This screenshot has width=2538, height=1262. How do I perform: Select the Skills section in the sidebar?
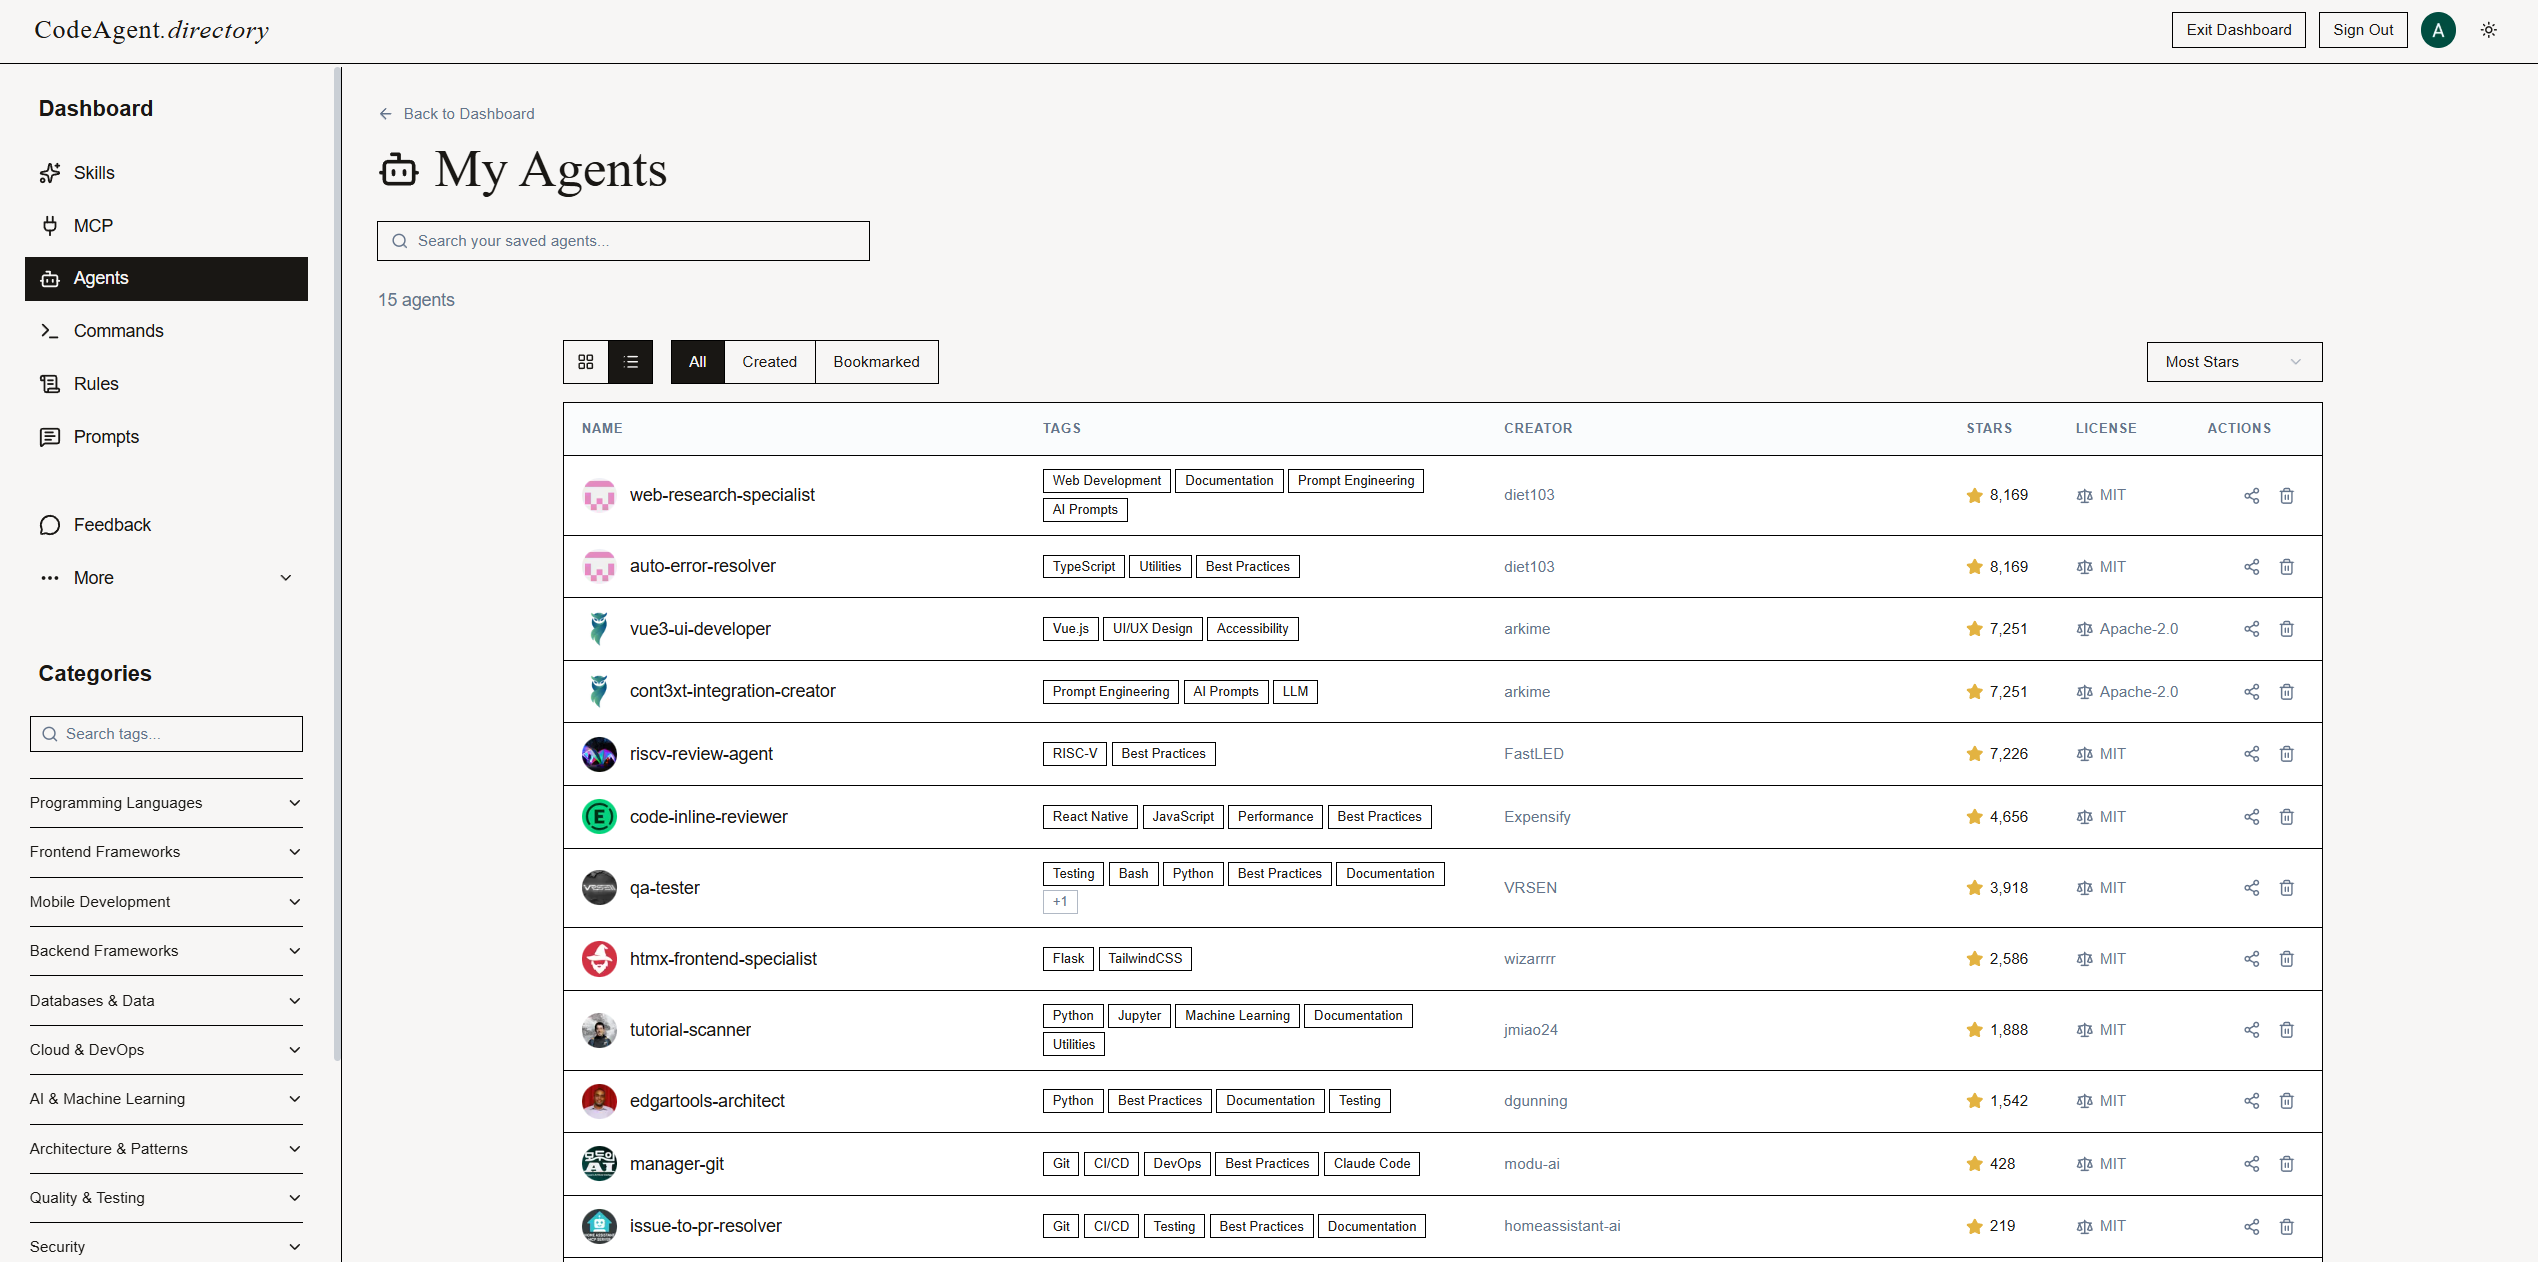pos(93,172)
